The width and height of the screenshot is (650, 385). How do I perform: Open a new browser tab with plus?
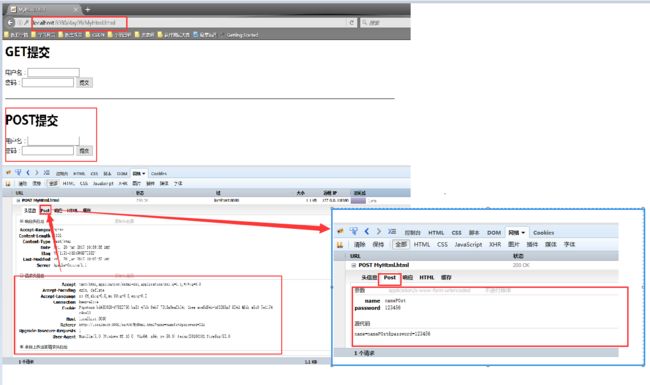(87, 9)
